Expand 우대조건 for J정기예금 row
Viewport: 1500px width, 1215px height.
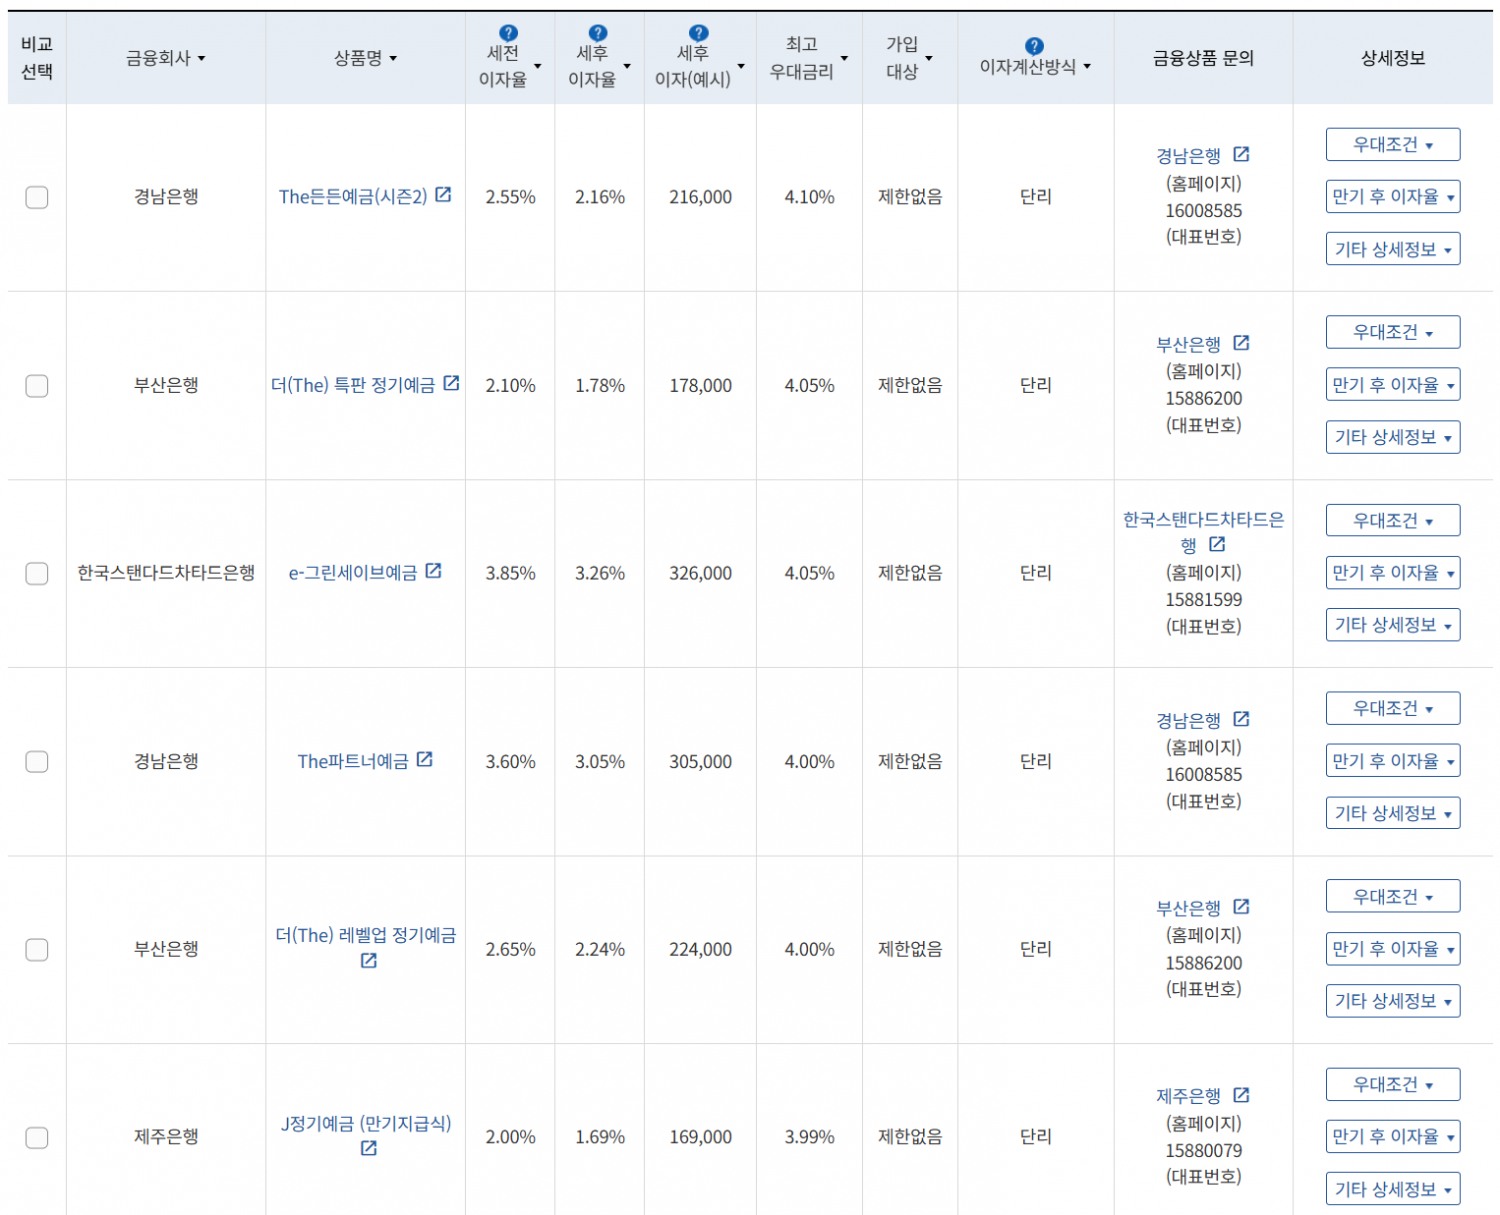pyautogui.click(x=1393, y=1085)
